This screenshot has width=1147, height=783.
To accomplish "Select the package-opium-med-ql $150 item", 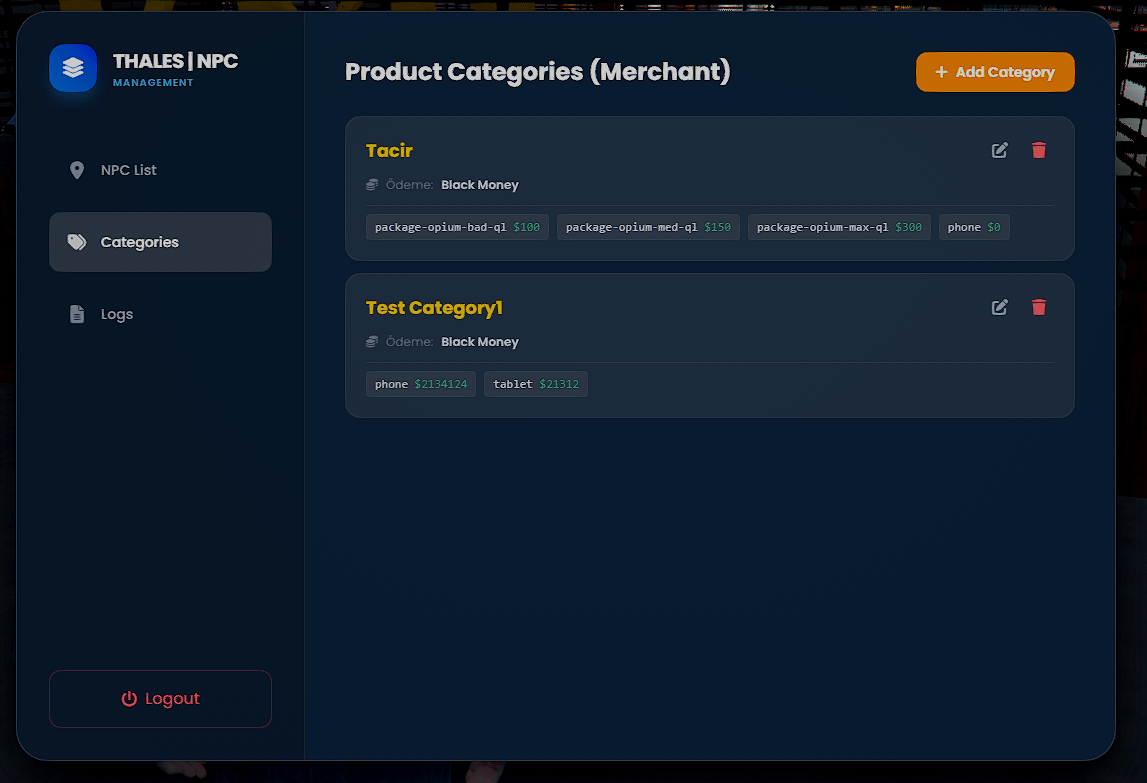I will click(648, 227).
